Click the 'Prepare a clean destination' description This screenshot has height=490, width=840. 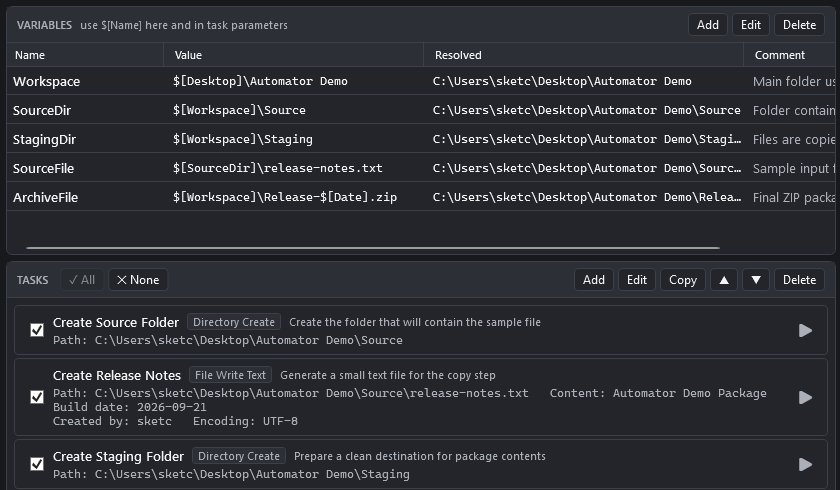420,456
